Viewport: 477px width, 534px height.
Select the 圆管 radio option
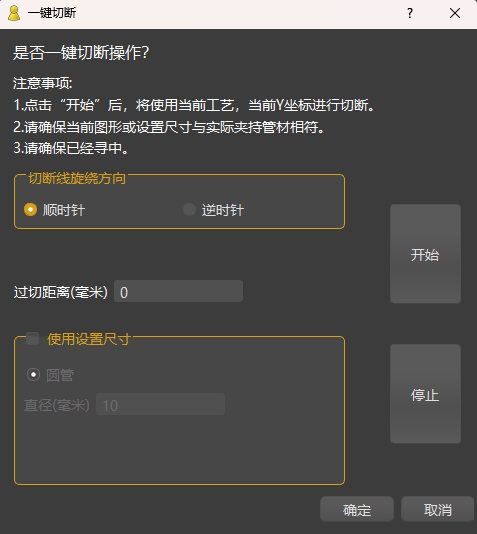click(33, 375)
